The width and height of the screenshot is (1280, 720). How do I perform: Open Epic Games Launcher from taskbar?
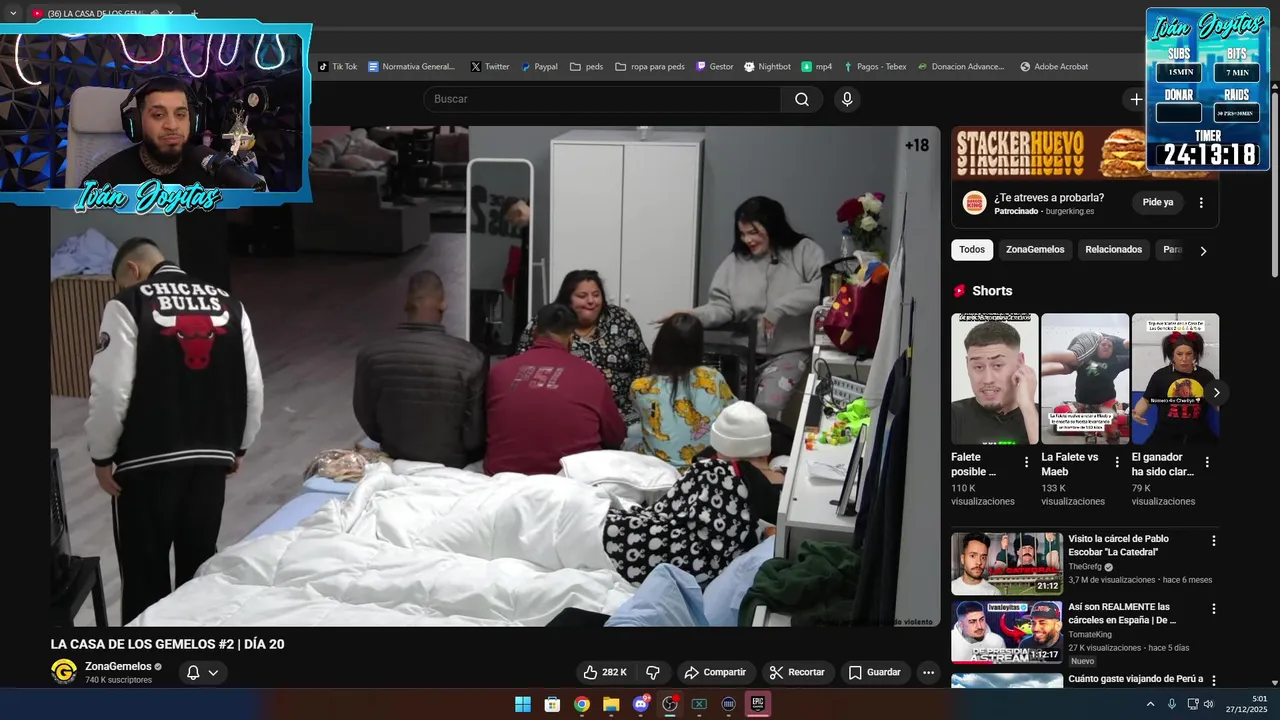(x=758, y=704)
